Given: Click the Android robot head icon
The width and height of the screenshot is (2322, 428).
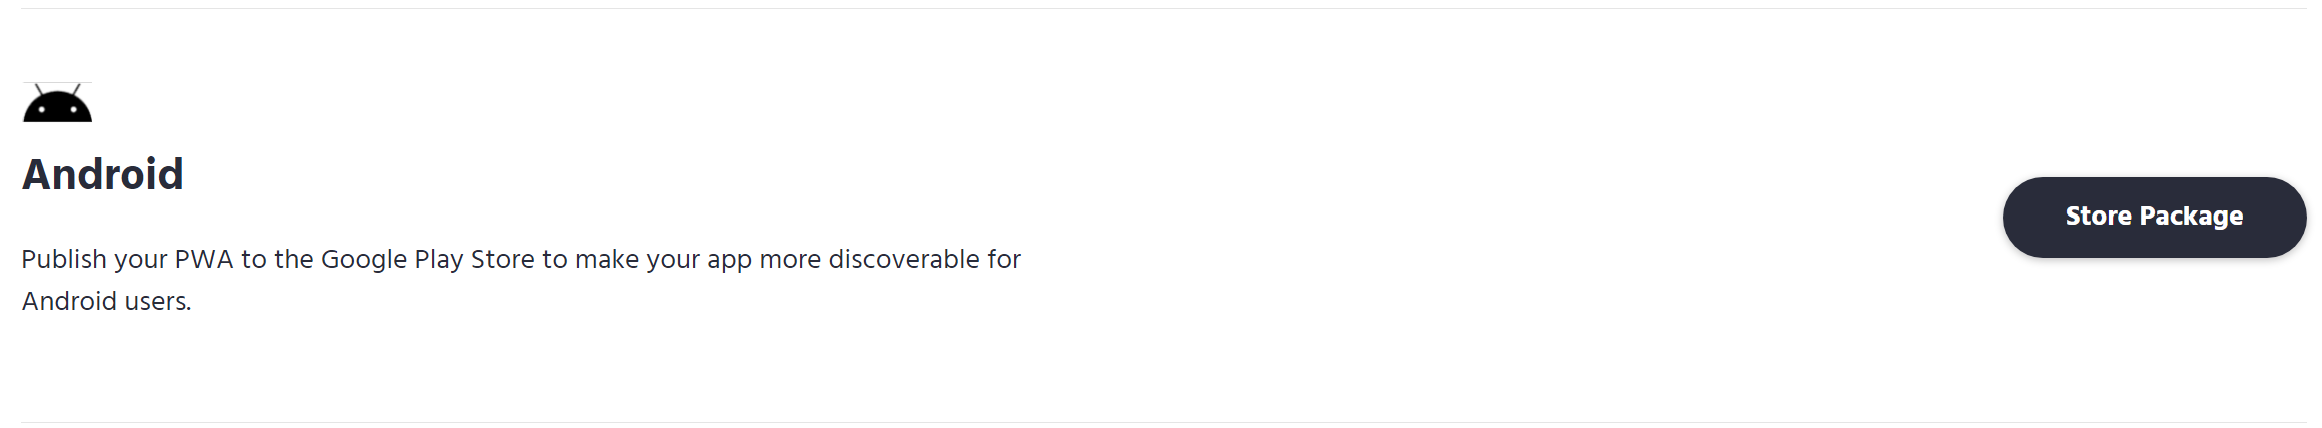Looking at the screenshot, I should tap(57, 103).
